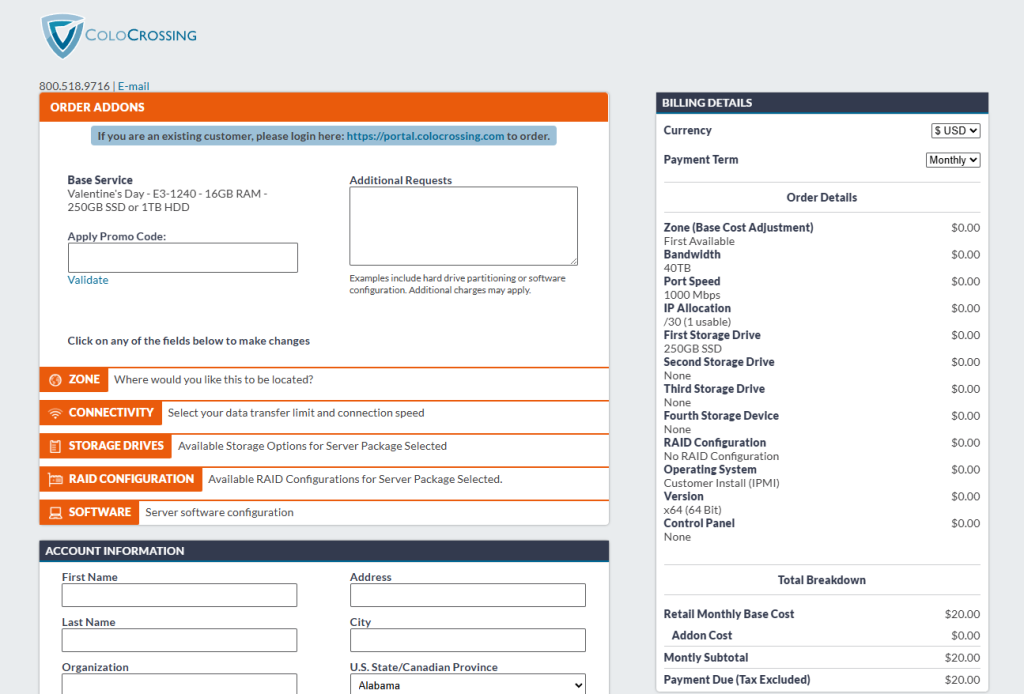Expand the SOFTWARE configuration section
This screenshot has width=1024, height=694.
tap(100, 512)
